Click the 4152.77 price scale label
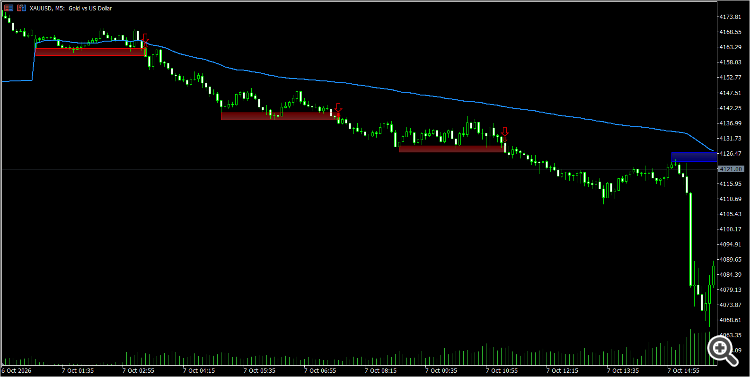This screenshot has width=750, height=377. pyautogui.click(x=730, y=78)
